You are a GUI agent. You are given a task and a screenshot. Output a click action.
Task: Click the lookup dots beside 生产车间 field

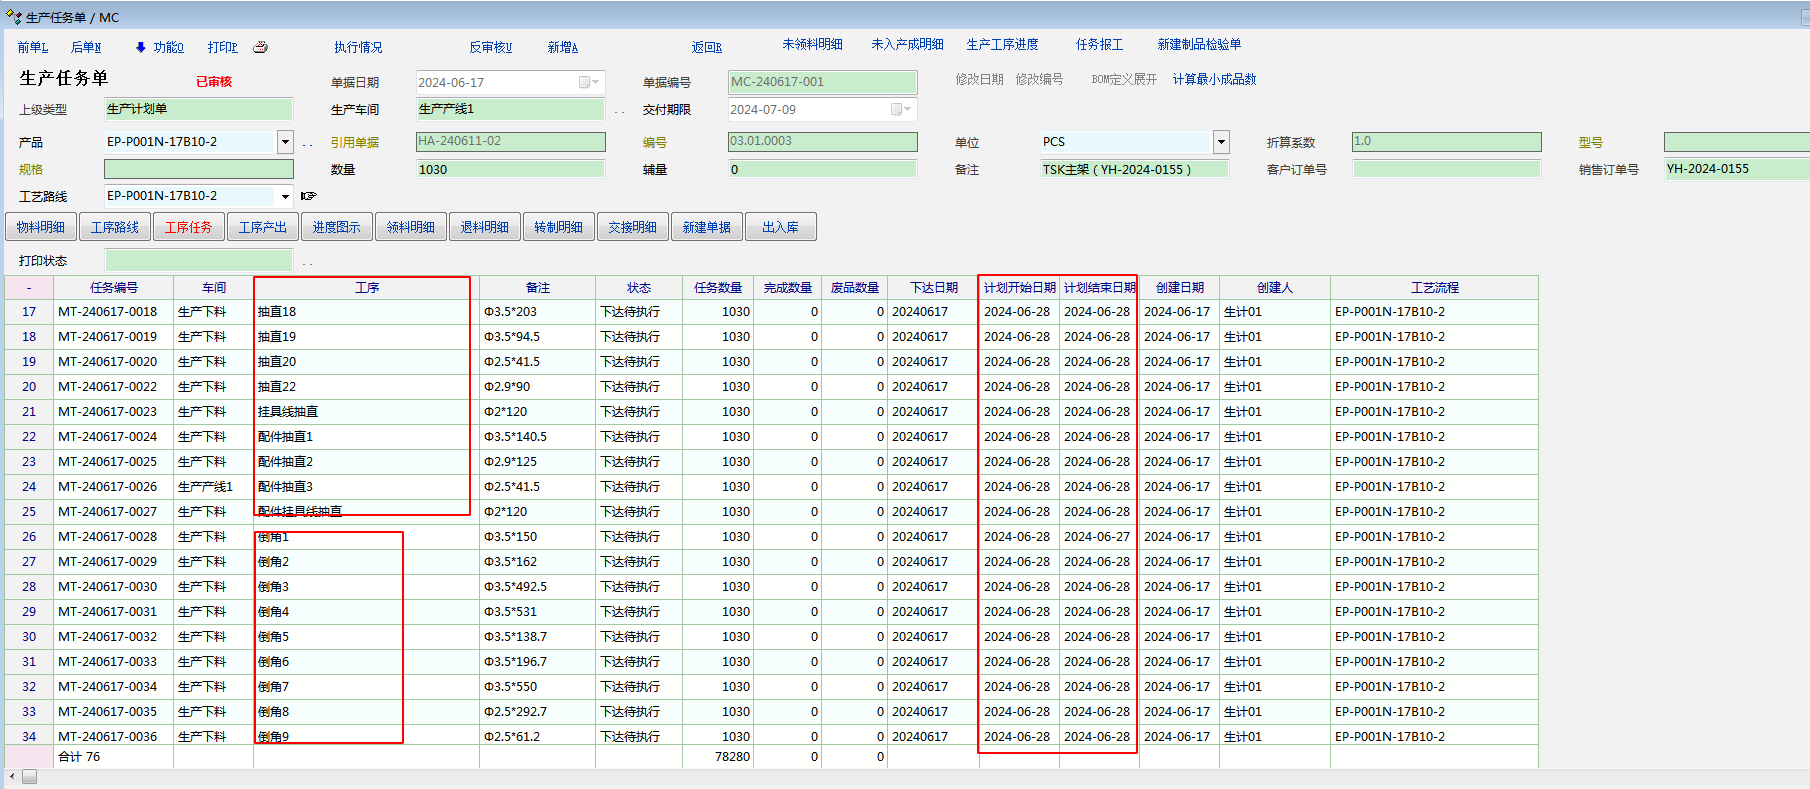[x=619, y=110]
